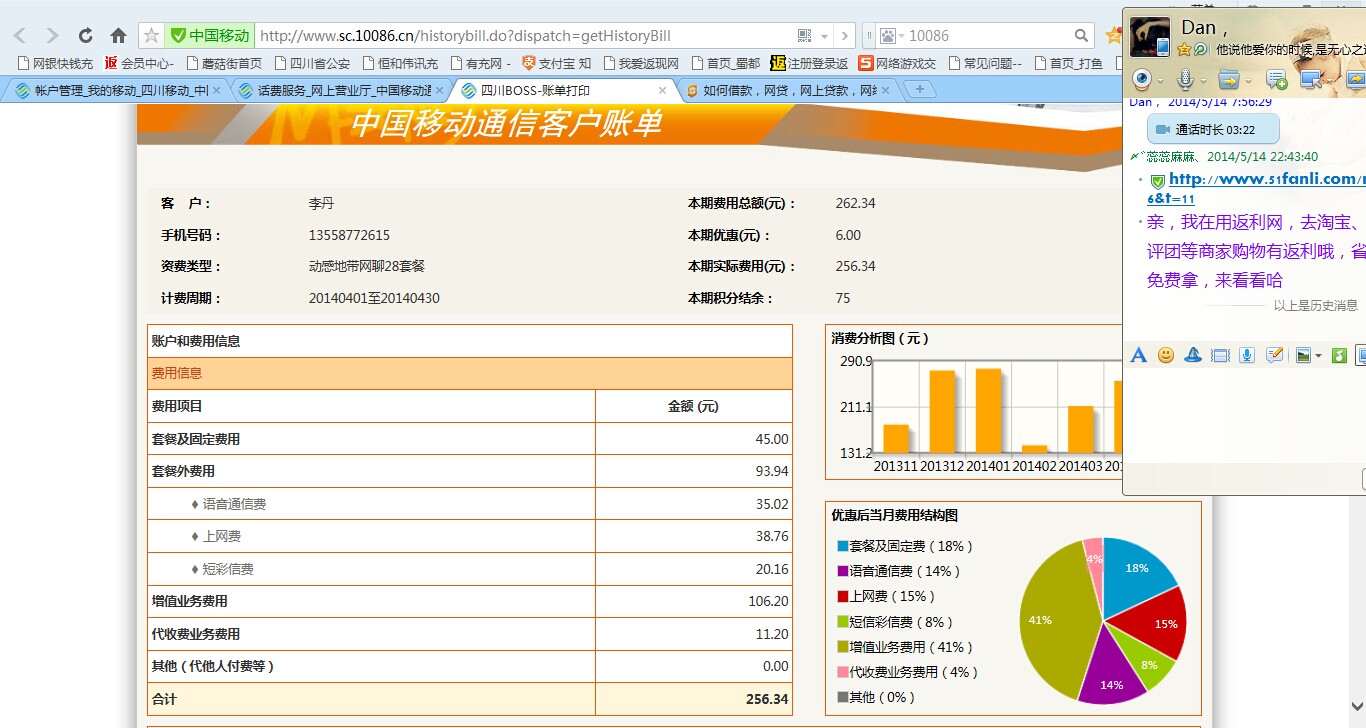Go to the browser home page
The height and width of the screenshot is (728, 1366).
(118, 36)
